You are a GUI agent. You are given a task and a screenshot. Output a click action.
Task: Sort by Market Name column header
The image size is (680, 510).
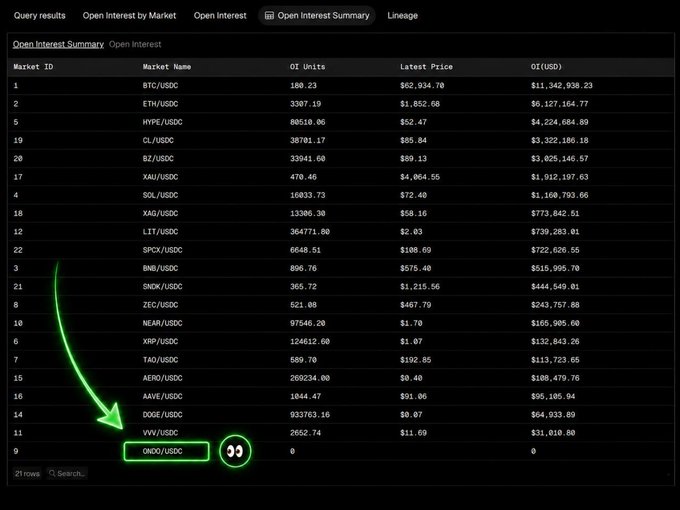(167, 67)
